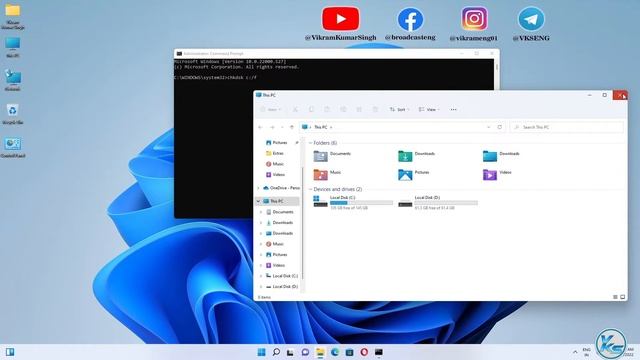640x360 pixels.
Task: Expand Documents under This PC in tree
Action: point(261,212)
